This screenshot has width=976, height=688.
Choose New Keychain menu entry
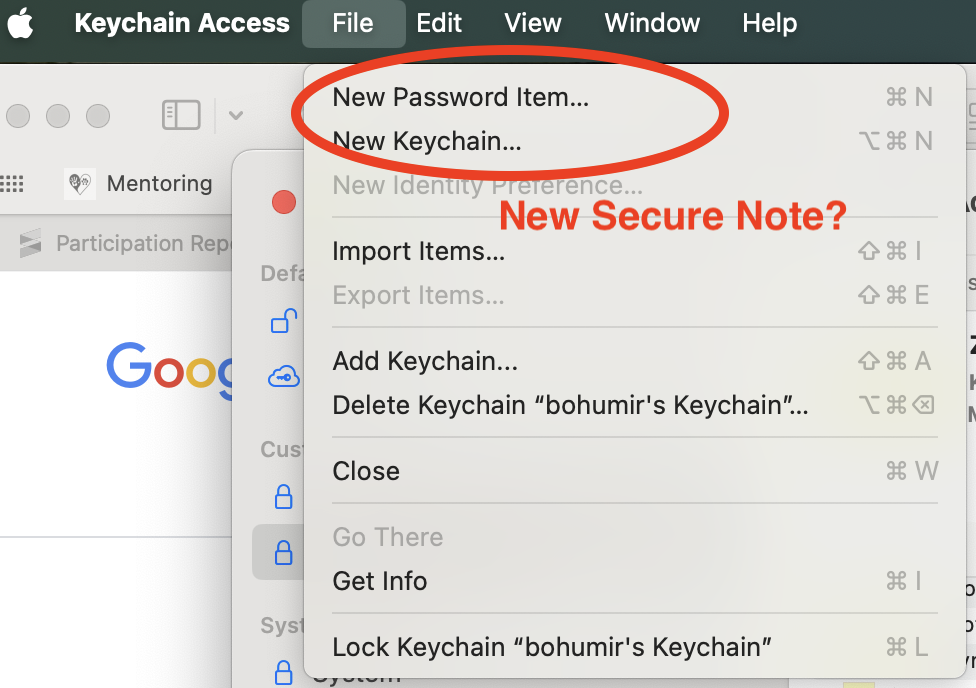427,141
